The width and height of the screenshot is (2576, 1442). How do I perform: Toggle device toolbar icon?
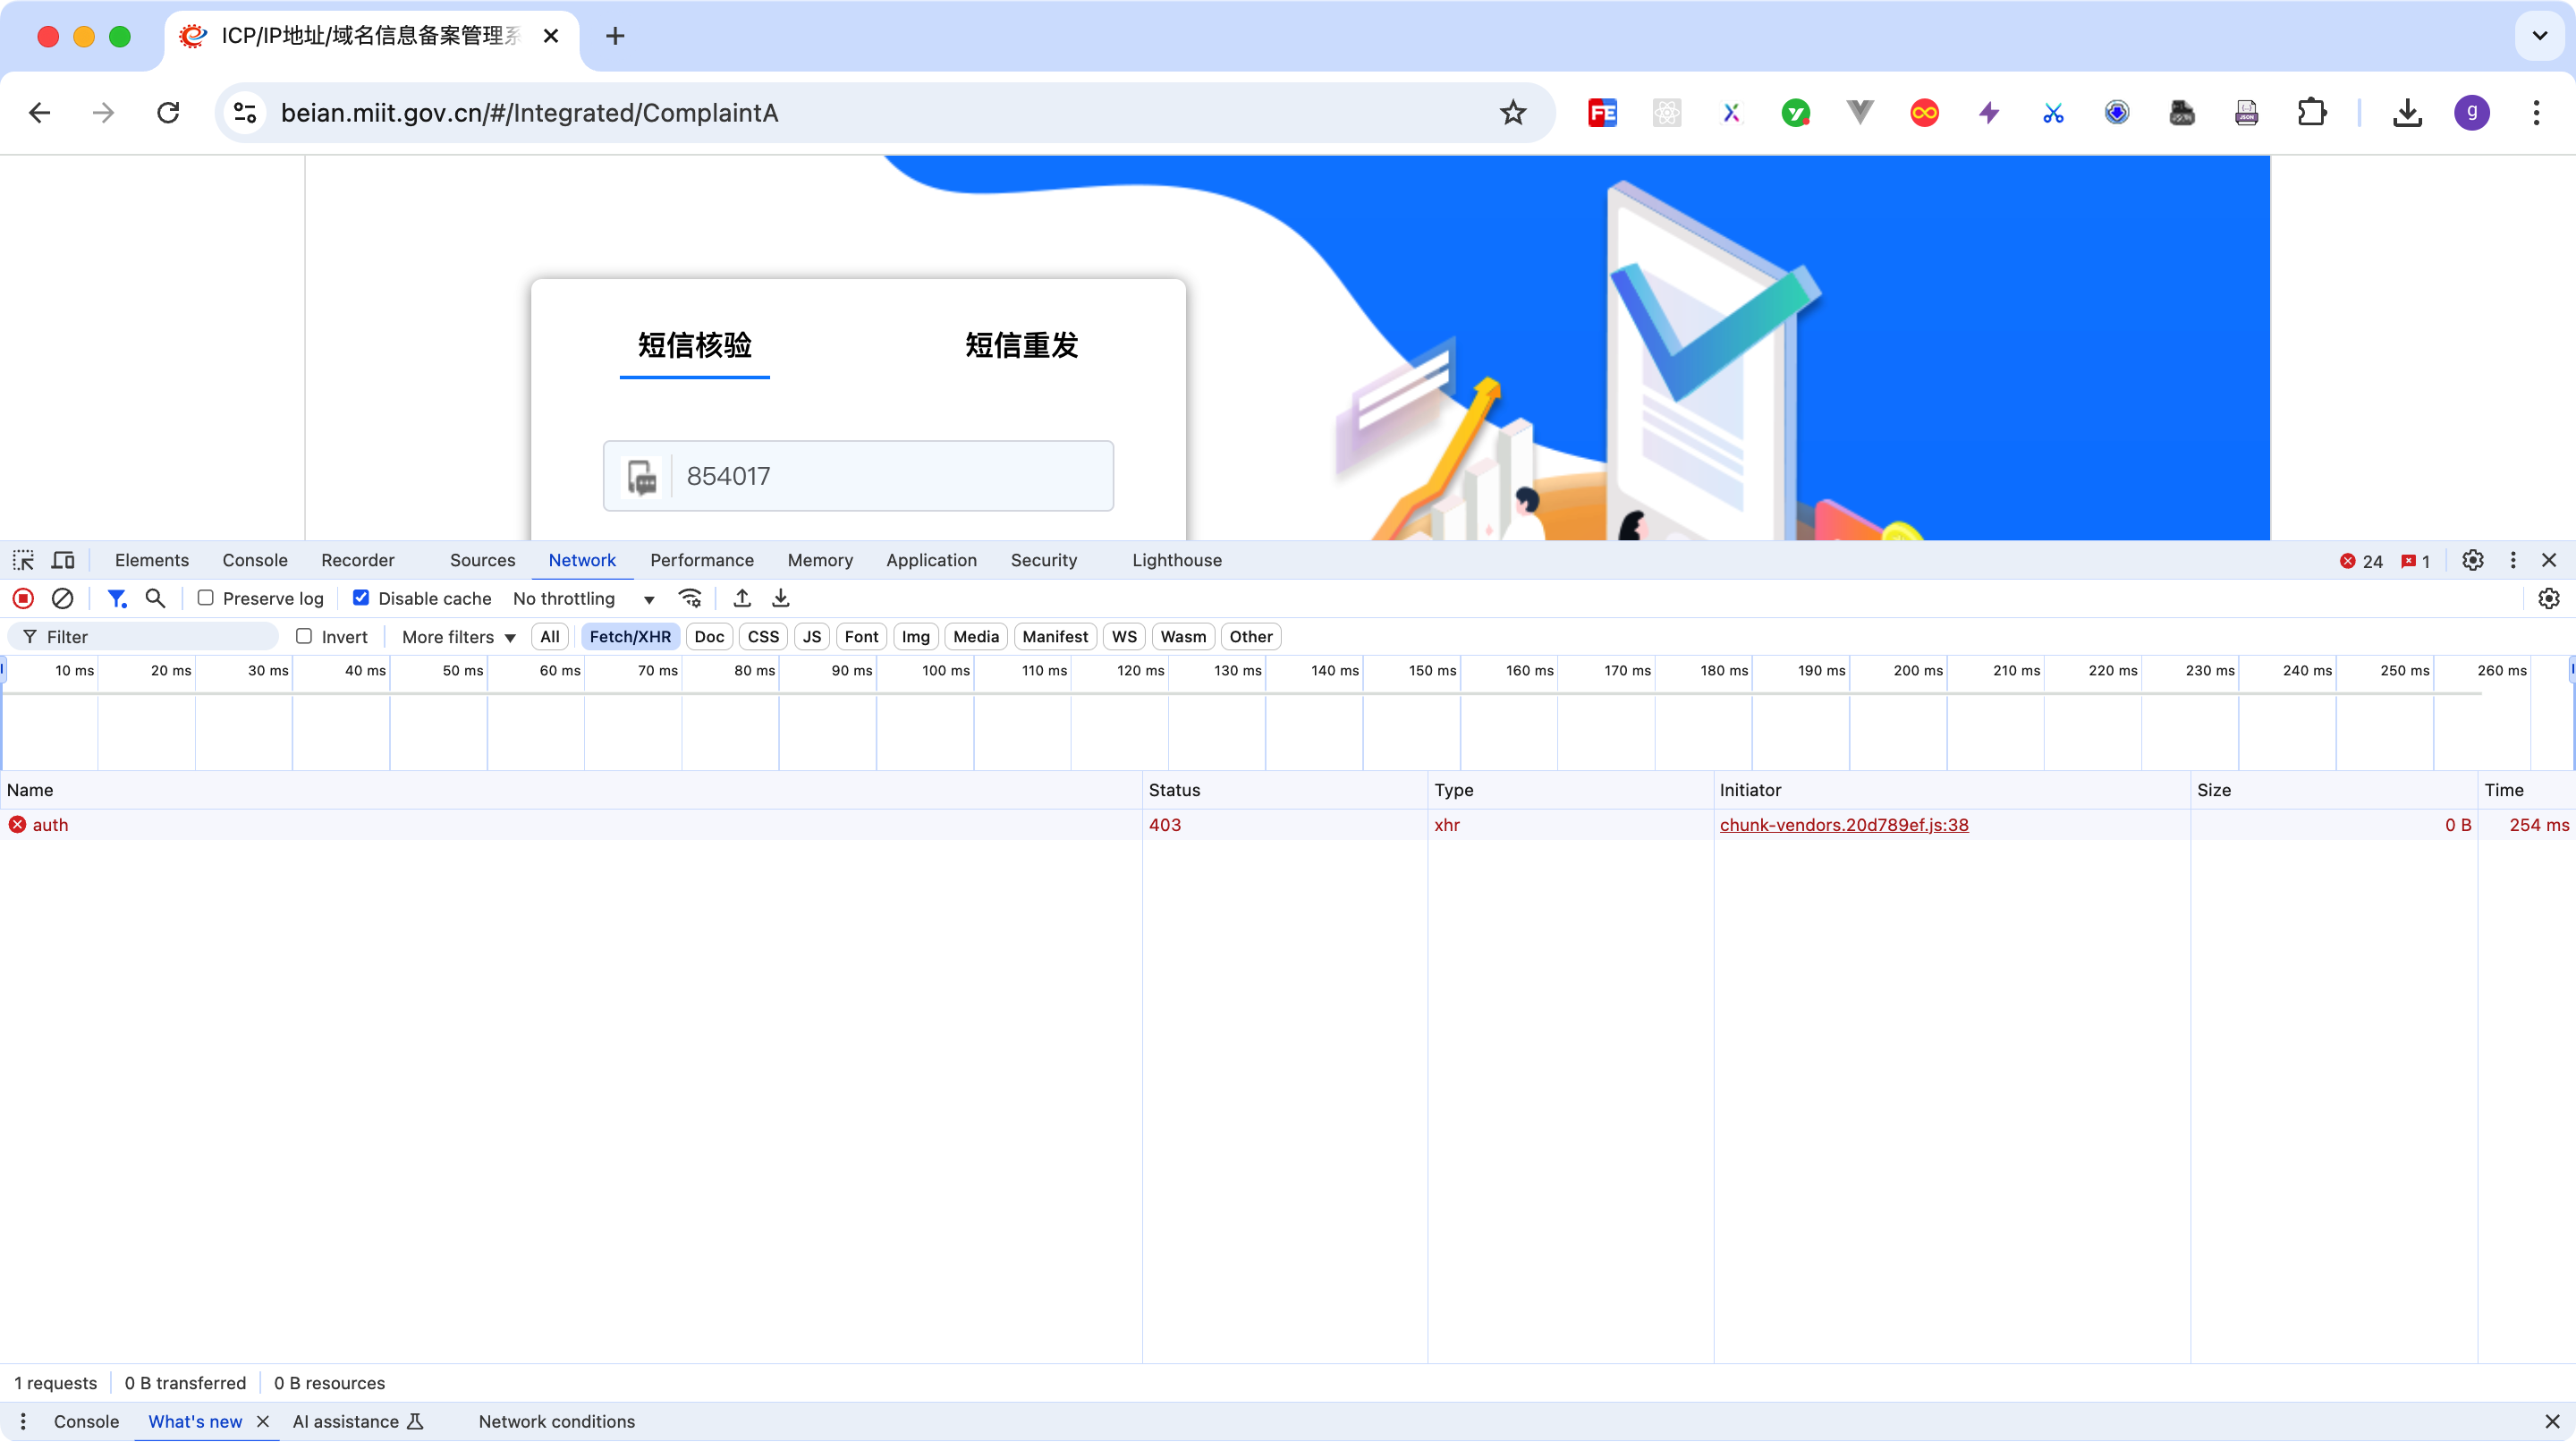[x=63, y=560]
